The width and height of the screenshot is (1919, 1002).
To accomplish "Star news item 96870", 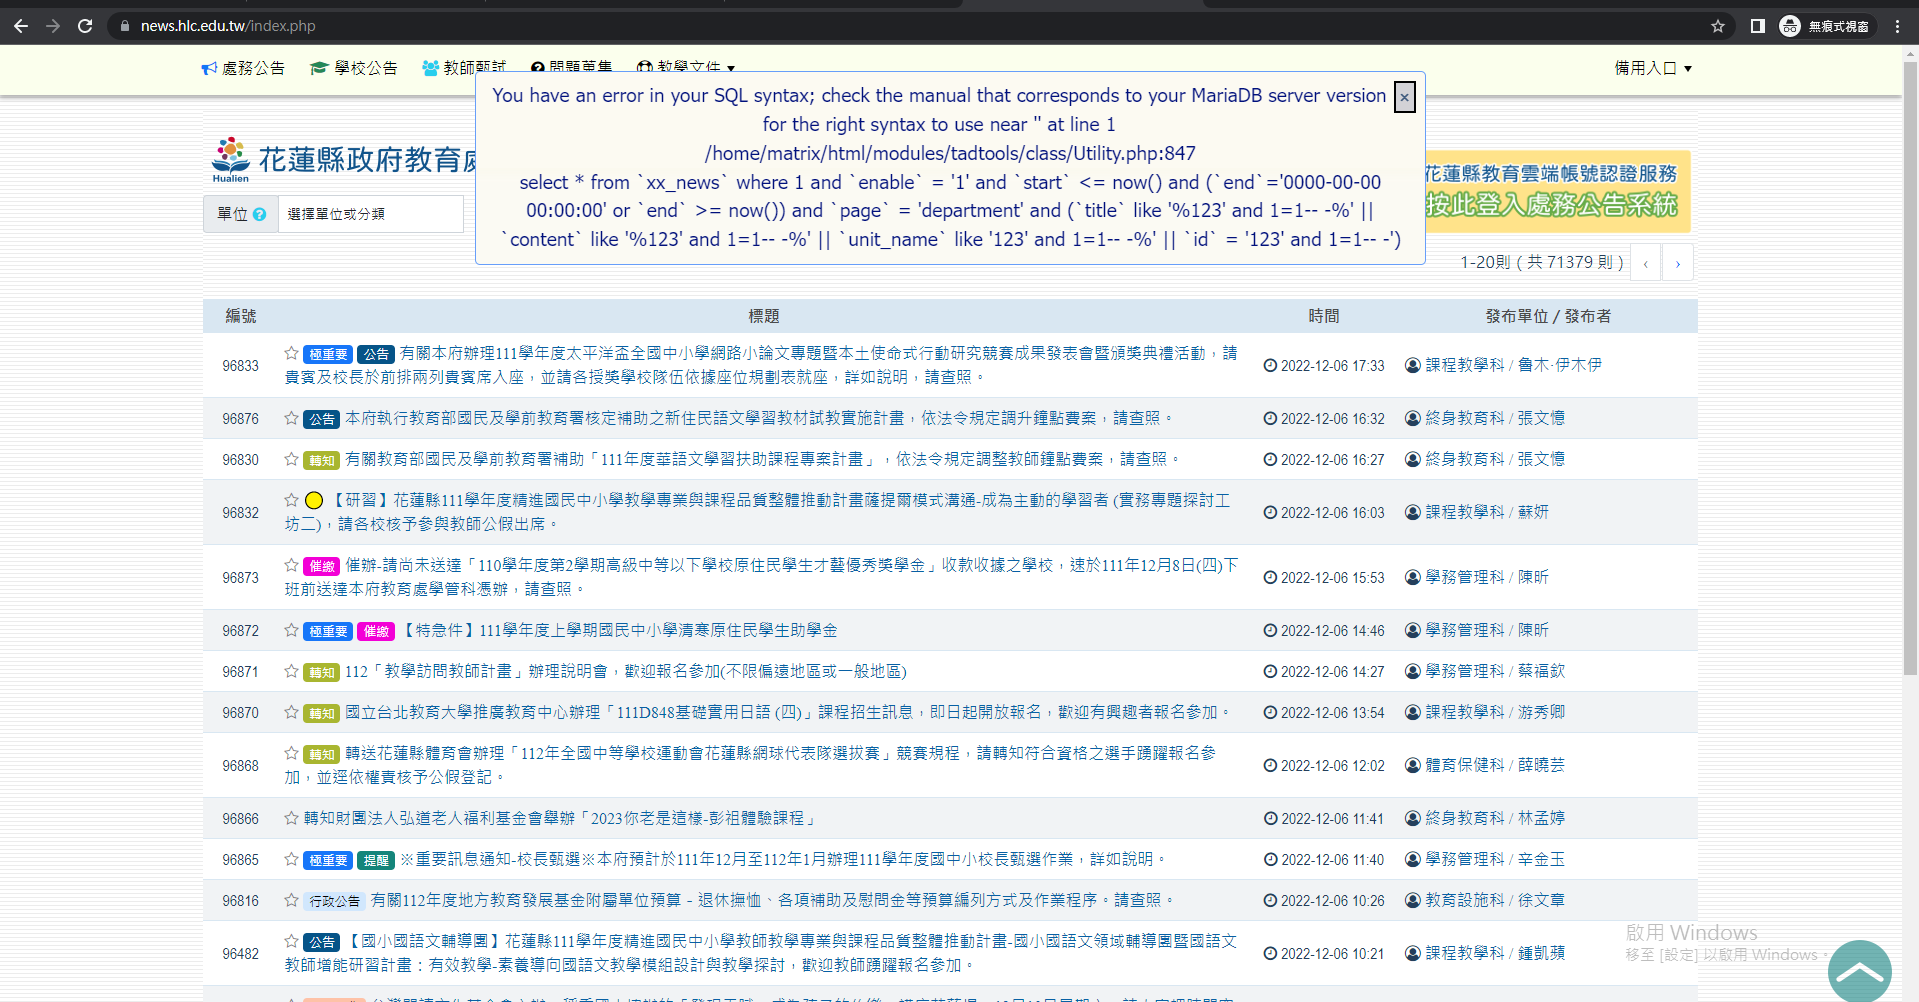I will coord(291,712).
